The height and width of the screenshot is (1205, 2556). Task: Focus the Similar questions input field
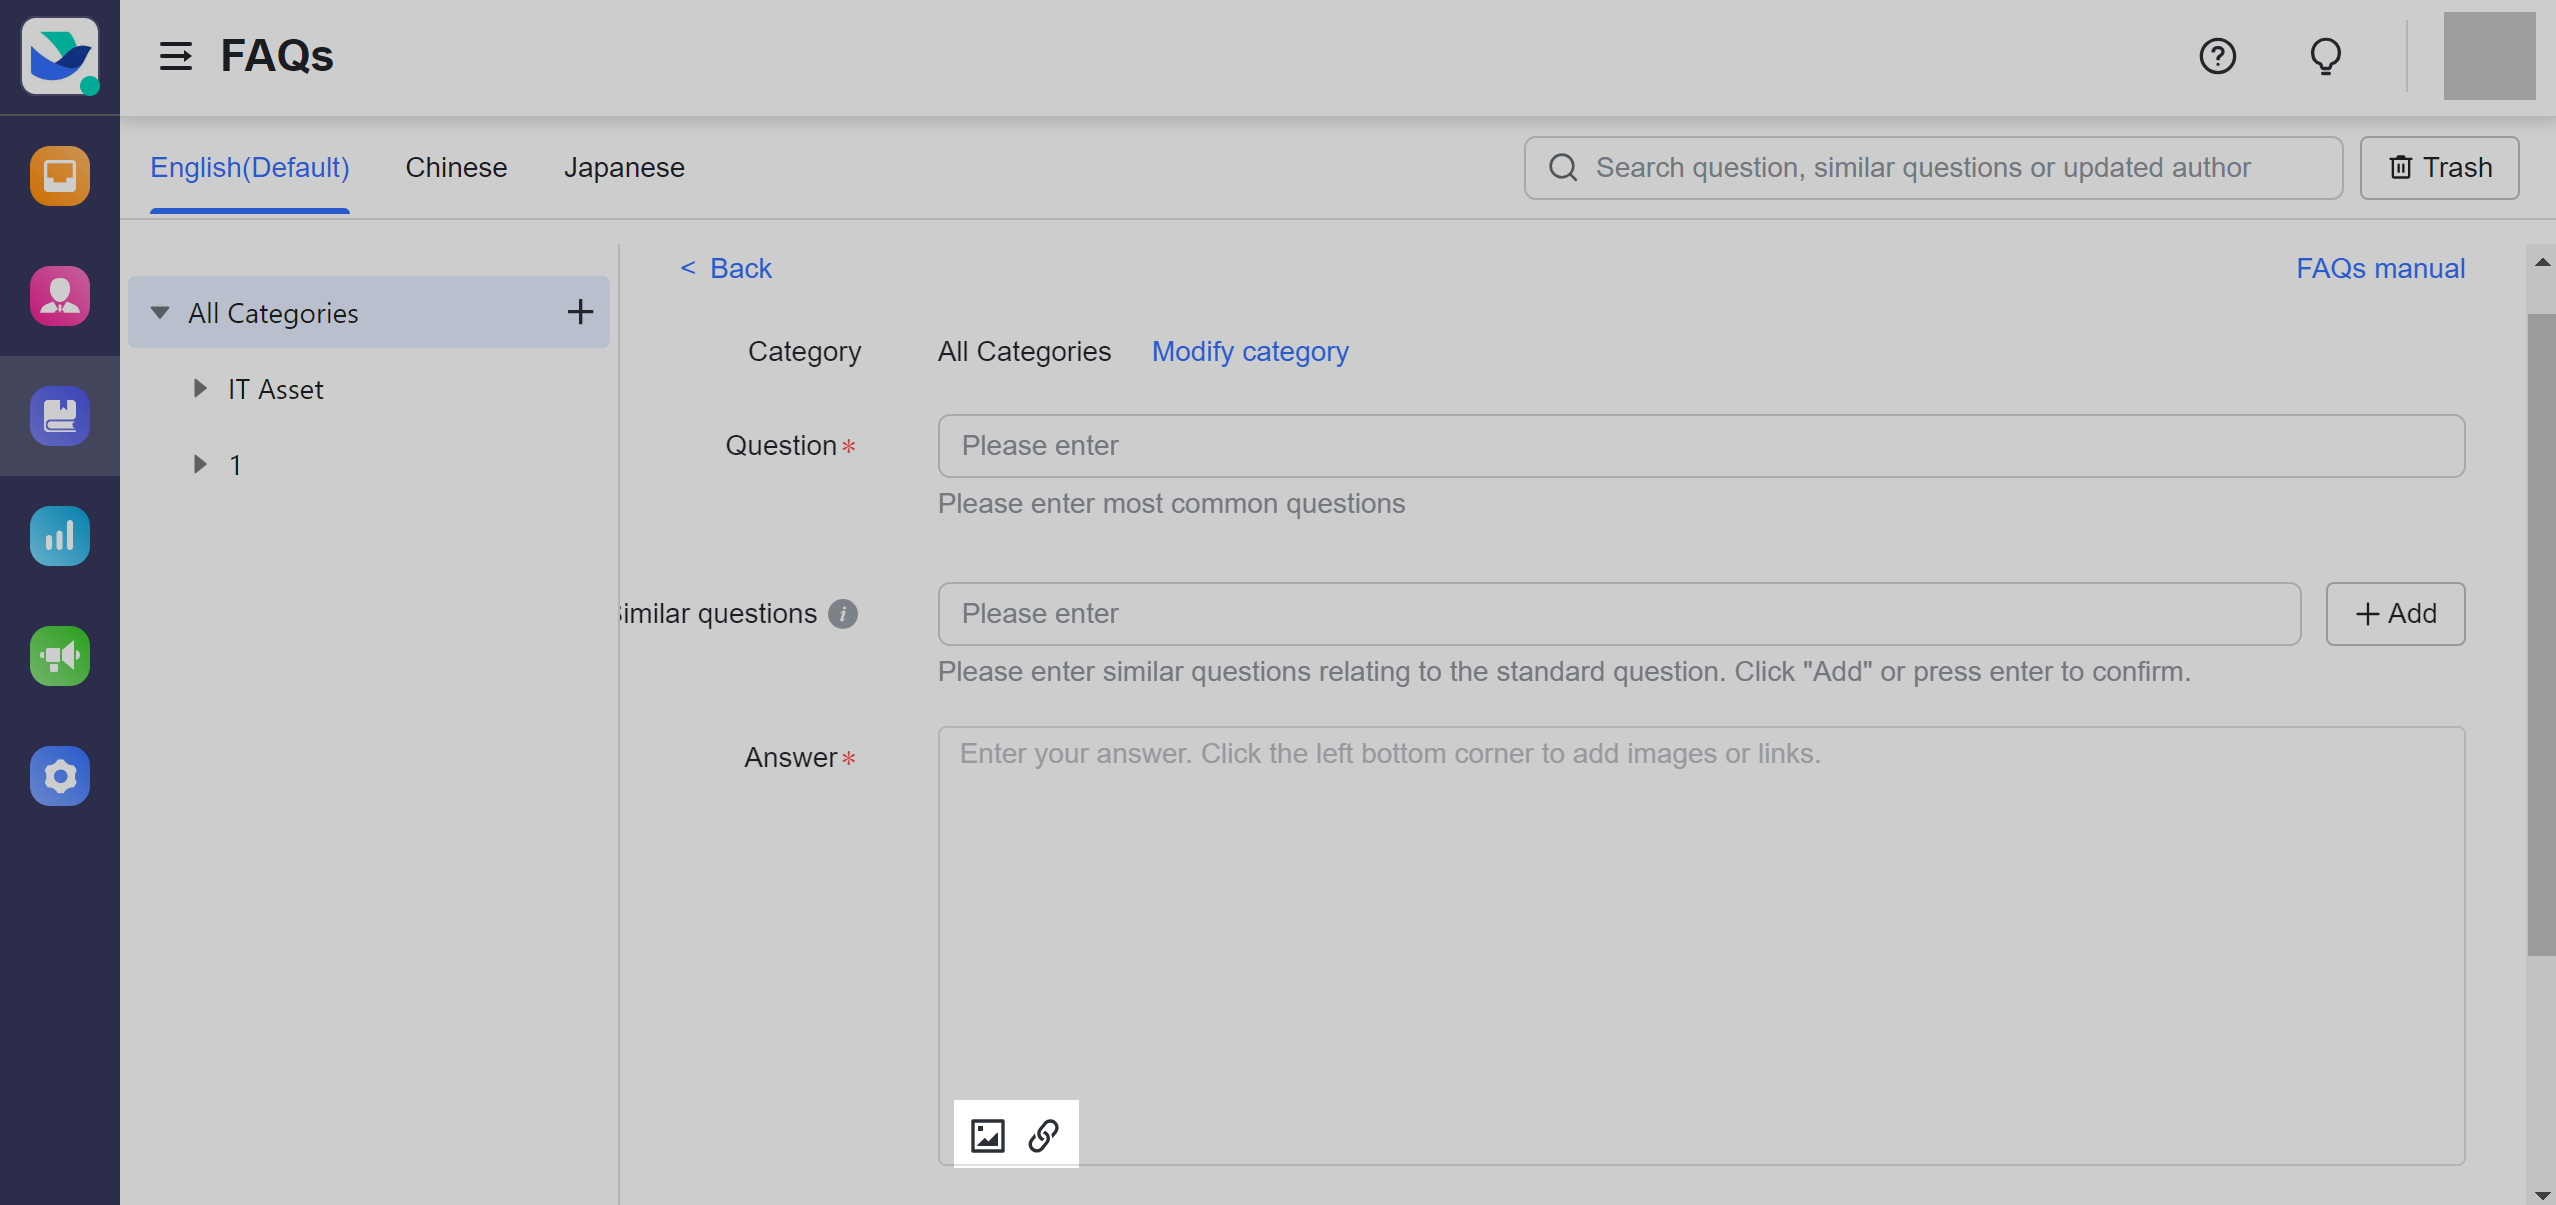(1619, 614)
